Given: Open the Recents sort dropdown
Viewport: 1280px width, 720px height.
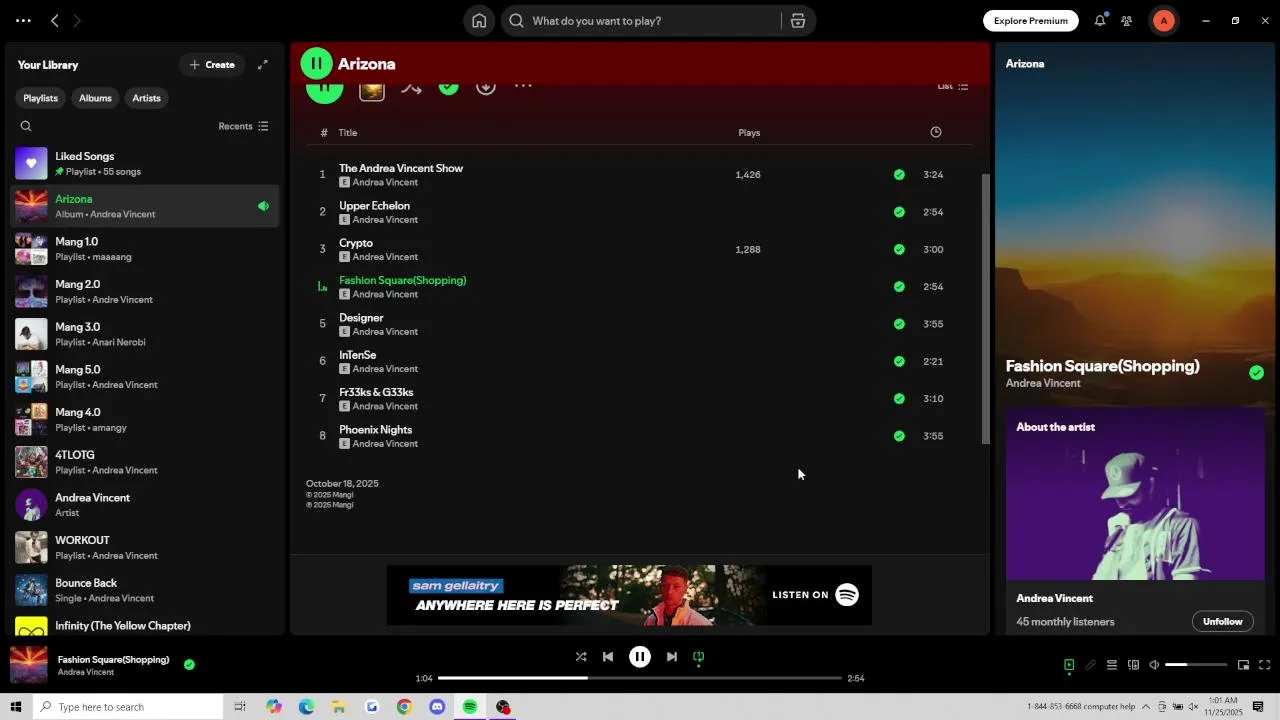Looking at the screenshot, I should 243,126.
